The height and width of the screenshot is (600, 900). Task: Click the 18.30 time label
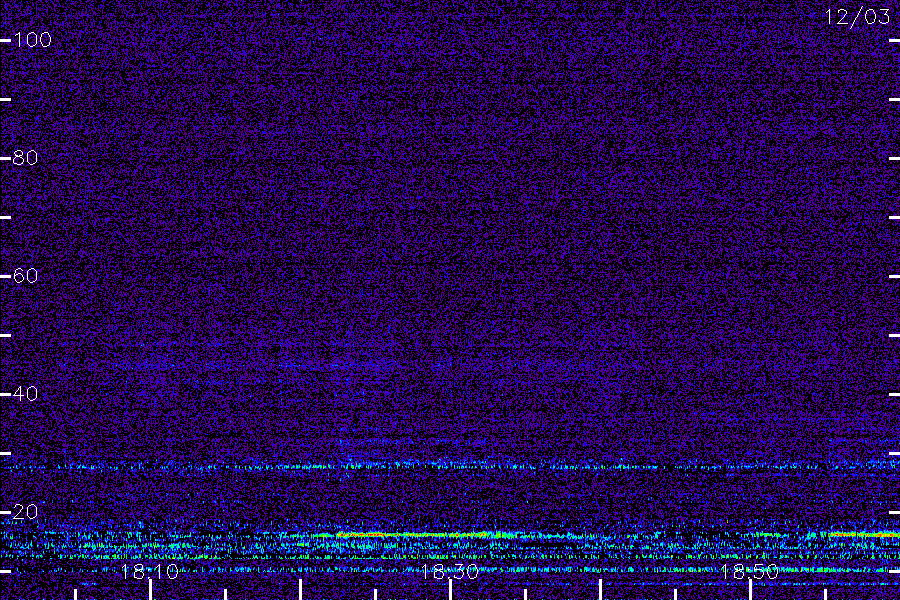tap(449, 571)
